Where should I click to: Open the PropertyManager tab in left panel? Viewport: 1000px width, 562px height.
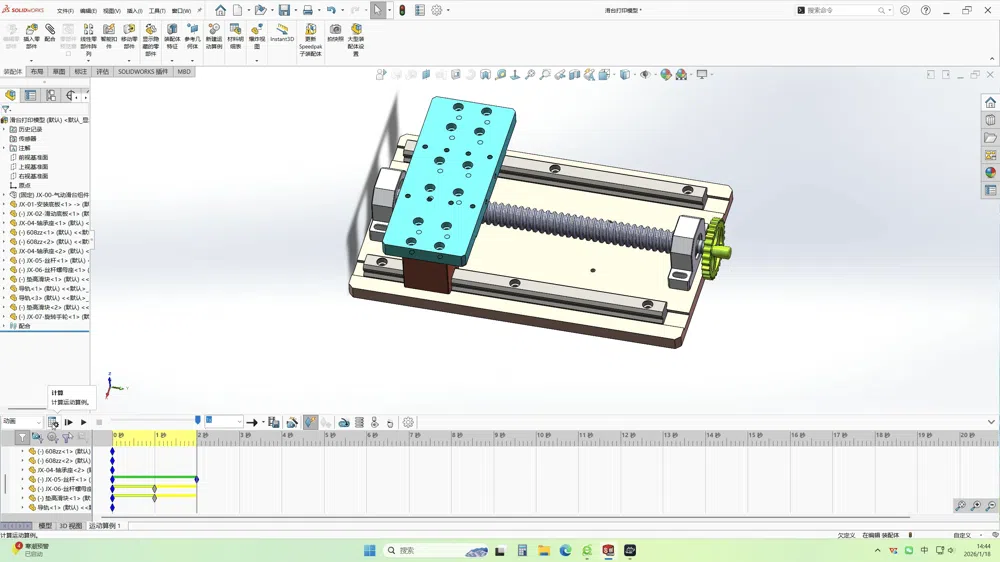click(31, 96)
